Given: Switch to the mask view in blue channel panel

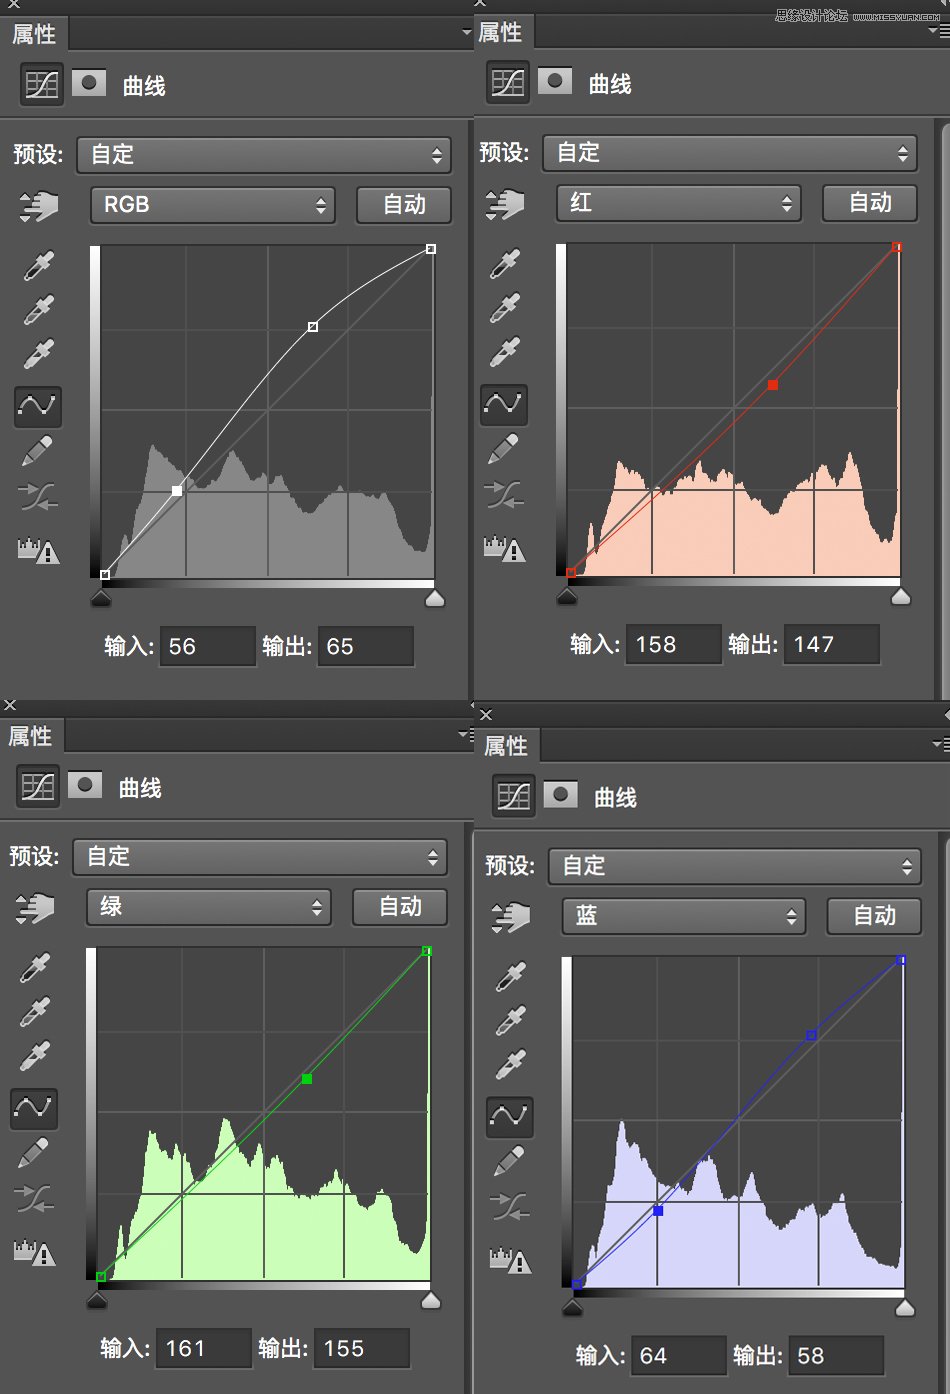Looking at the screenshot, I should pyautogui.click(x=560, y=796).
